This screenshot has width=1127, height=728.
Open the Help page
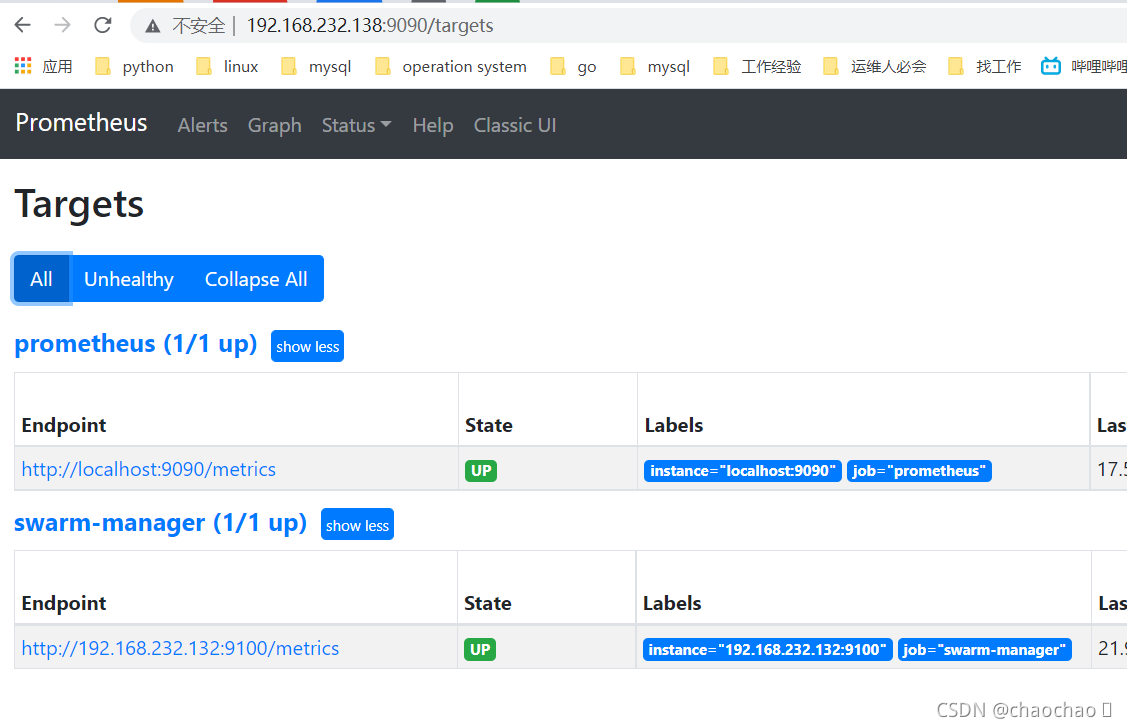coord(433,125)
